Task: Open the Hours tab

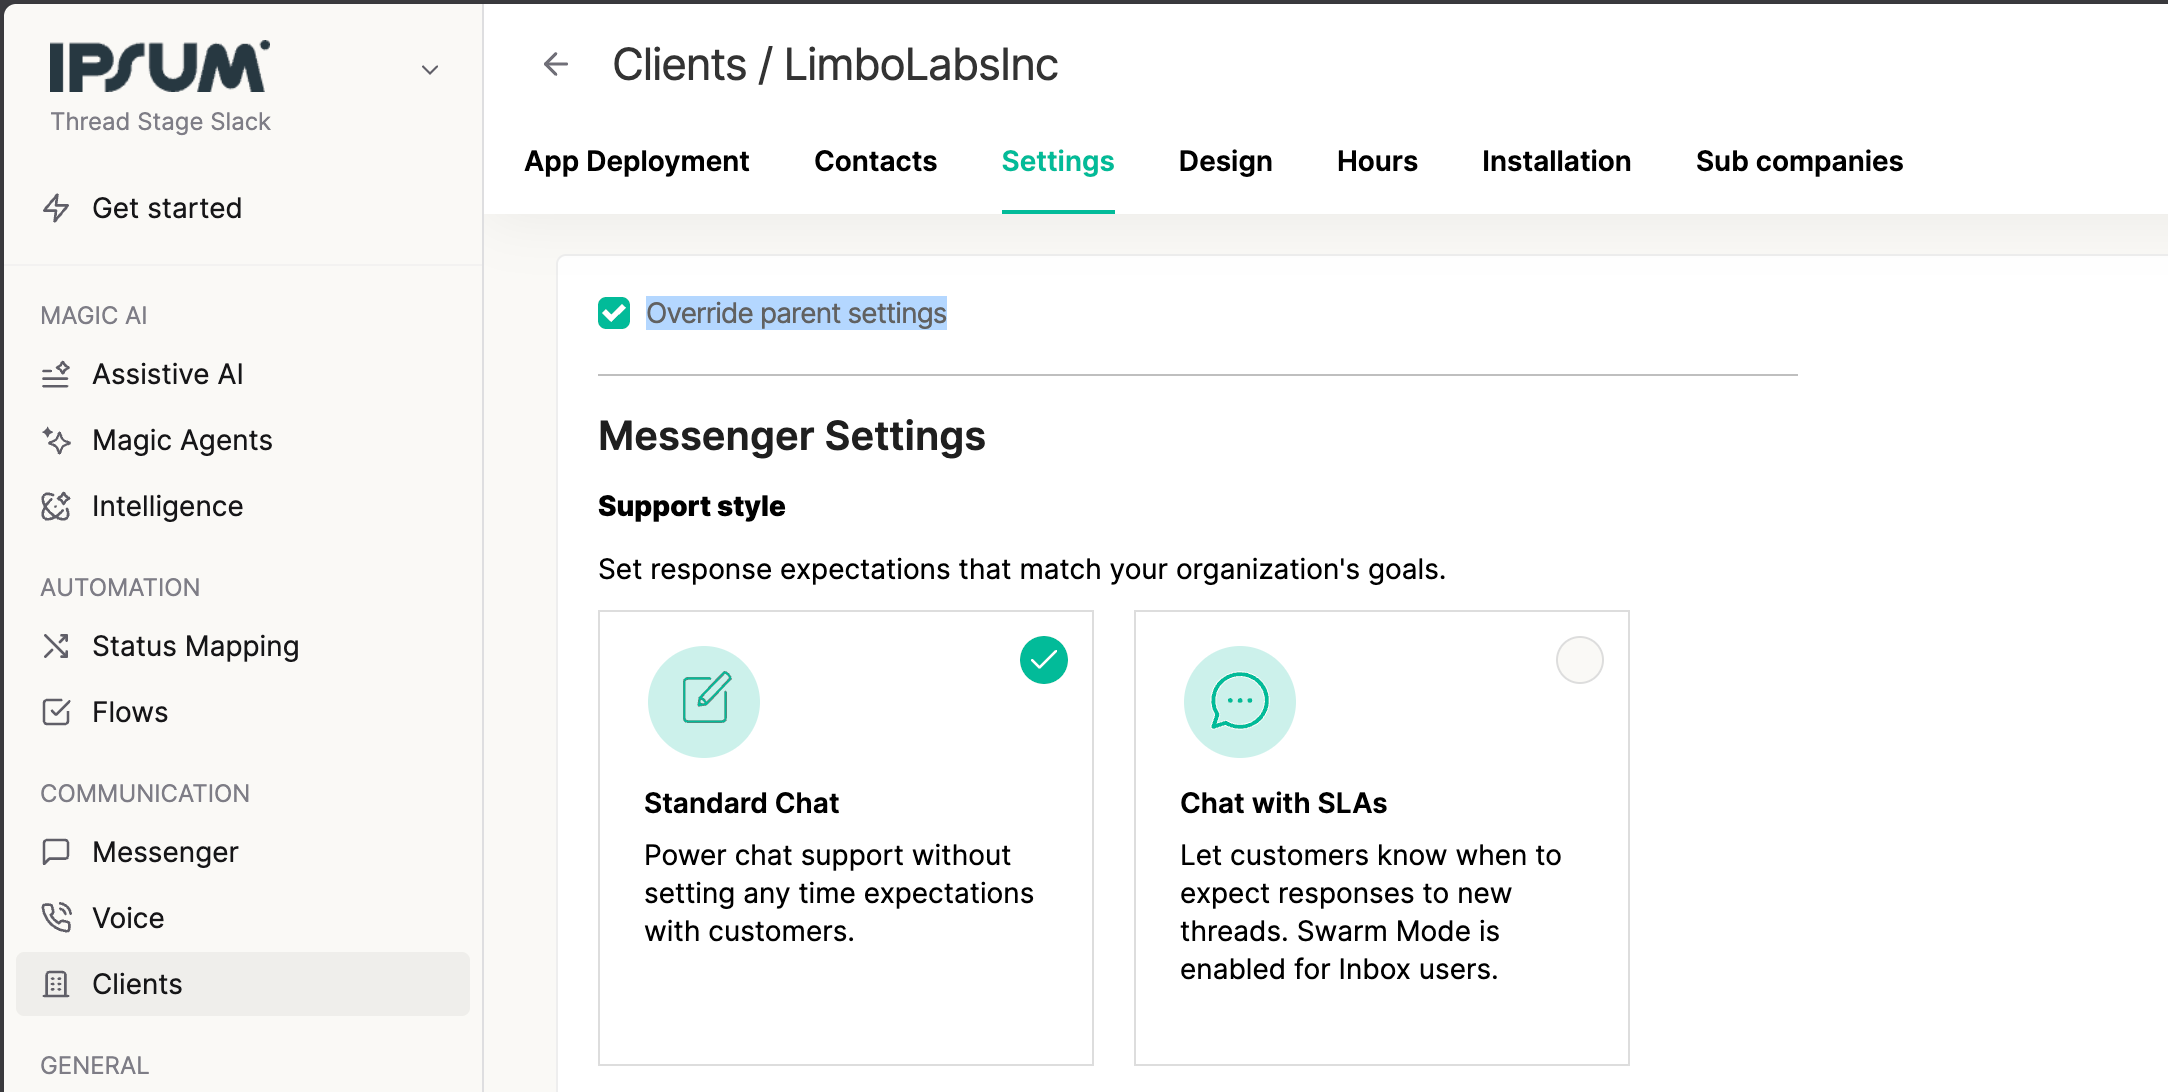Action: pos(1377,161)
